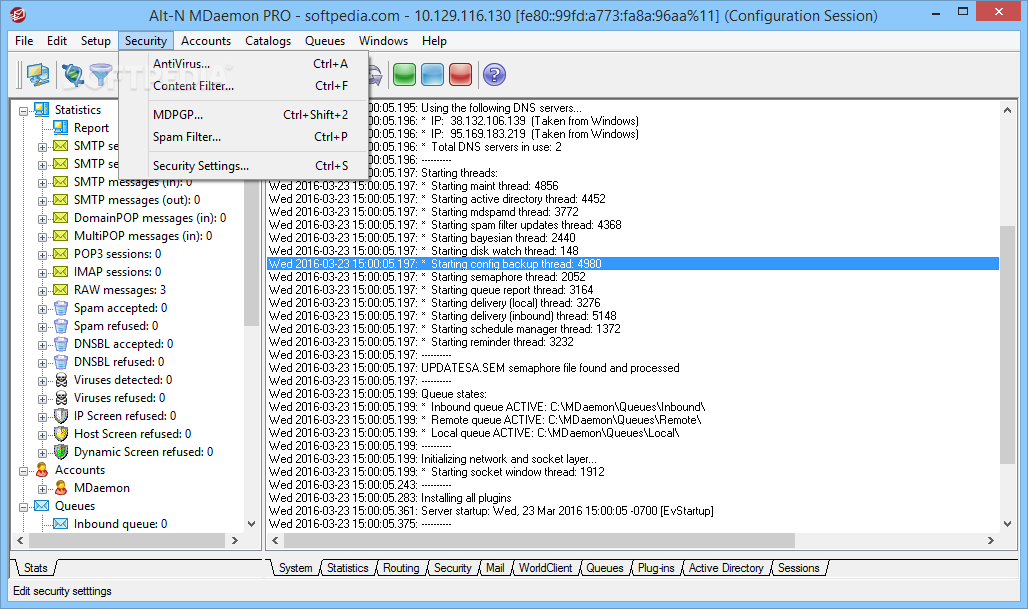Viewport: 1028px width, 609px height.
Task: Click the shield icon beside Host Screen refused
Action: click(61, 433)
